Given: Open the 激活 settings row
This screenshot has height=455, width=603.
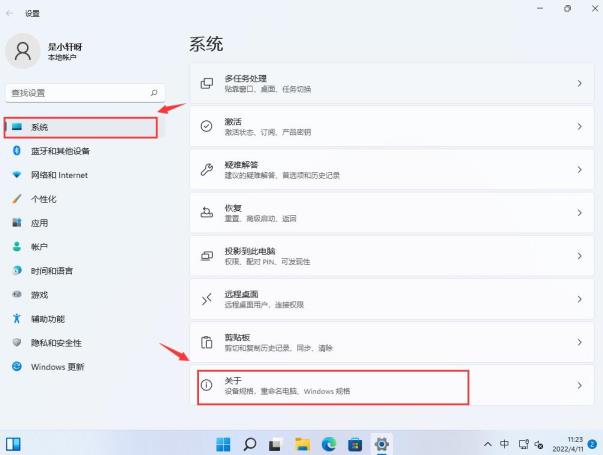Looking at the screenshot, I should point(392,127).
